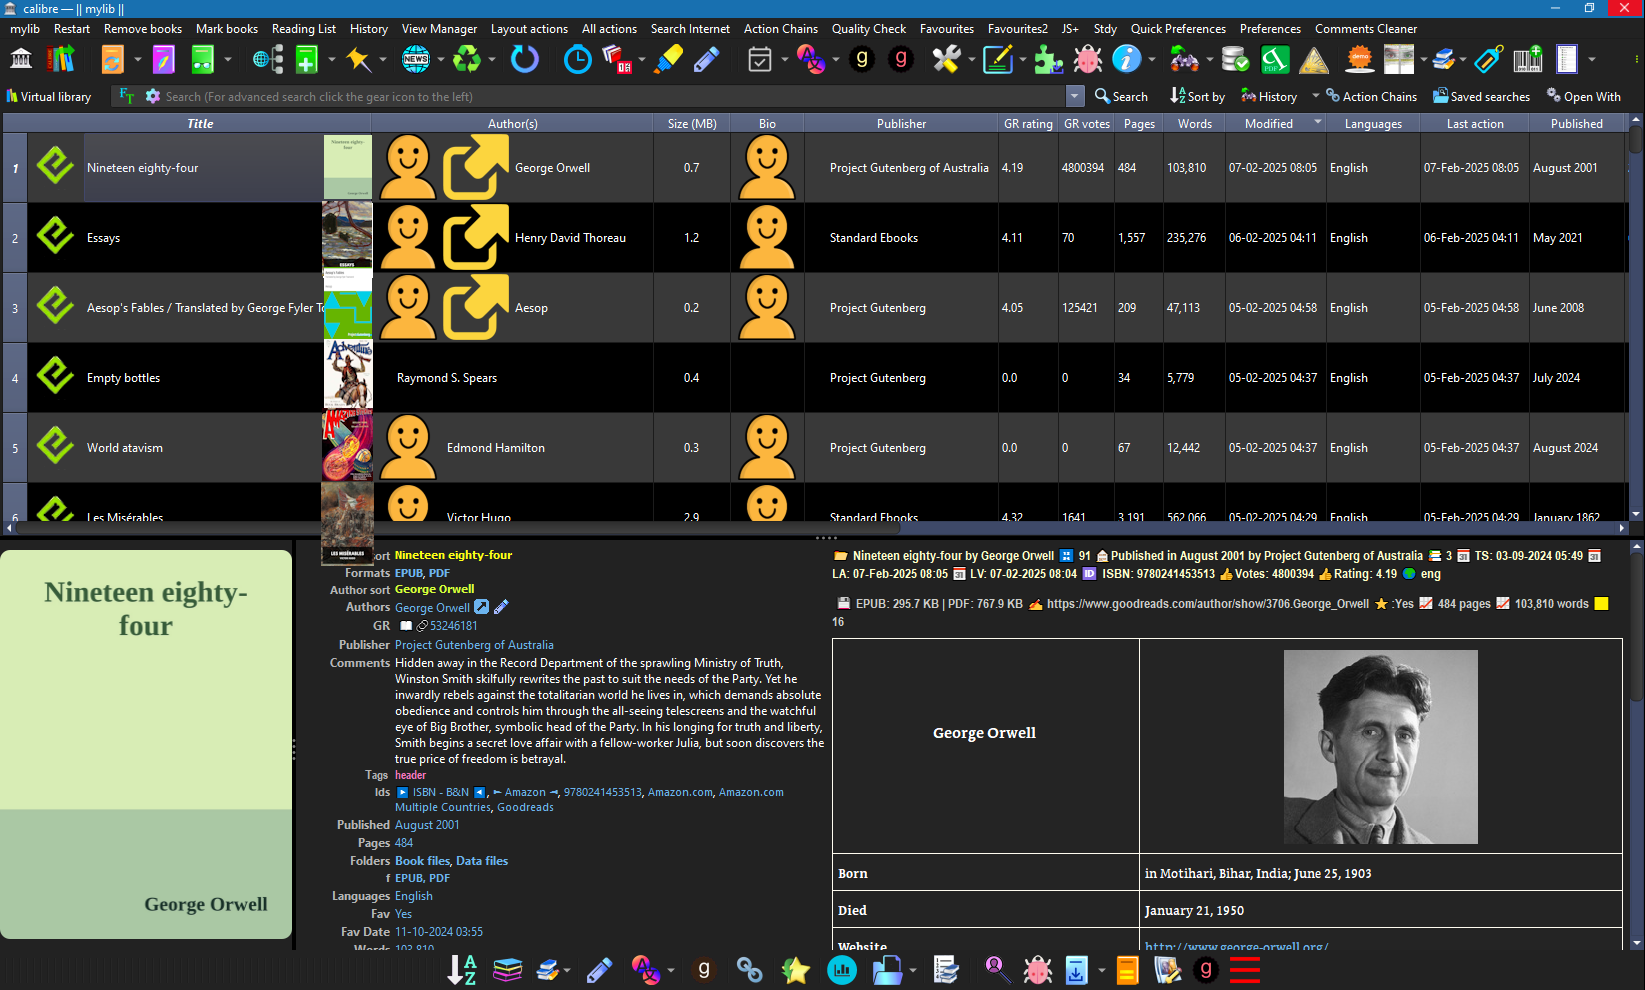Viewport: 1645px width, 990px height.
Task: Click the blue info icon
Action: point(1127,60)
